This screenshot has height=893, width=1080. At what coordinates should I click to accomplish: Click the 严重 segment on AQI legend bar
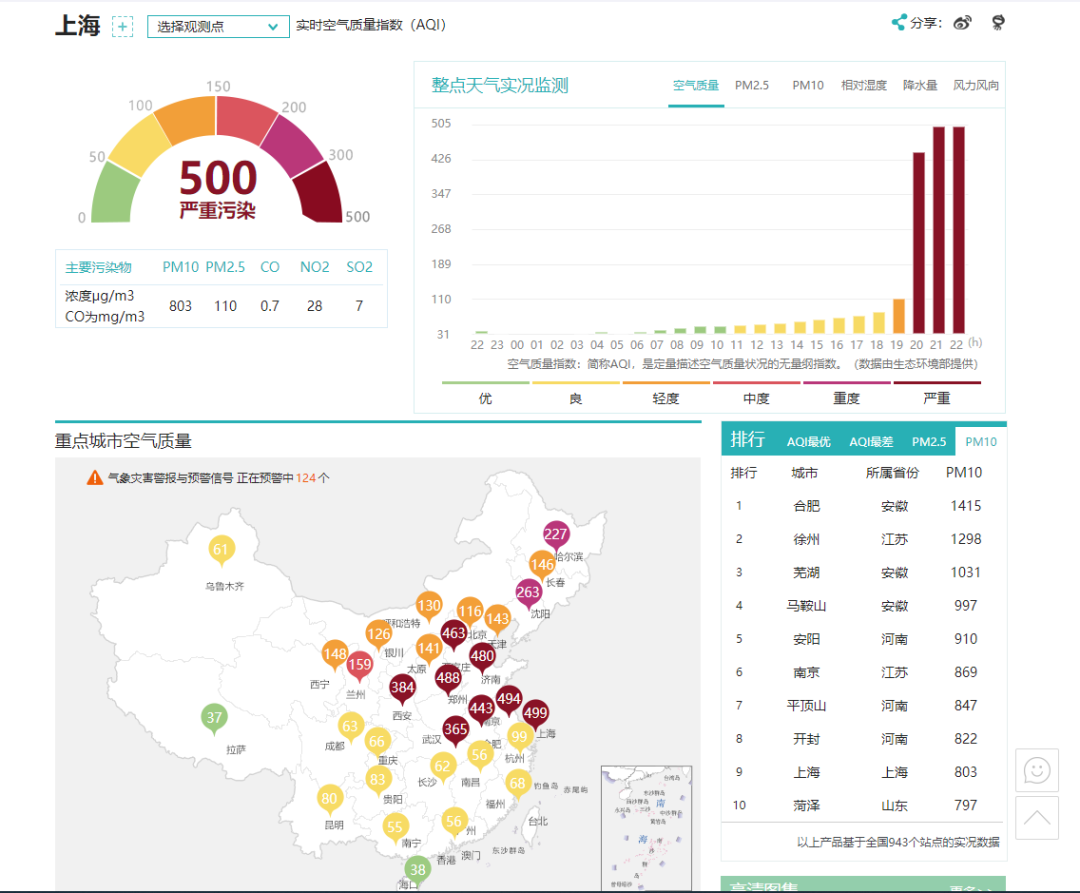[936, 391]
